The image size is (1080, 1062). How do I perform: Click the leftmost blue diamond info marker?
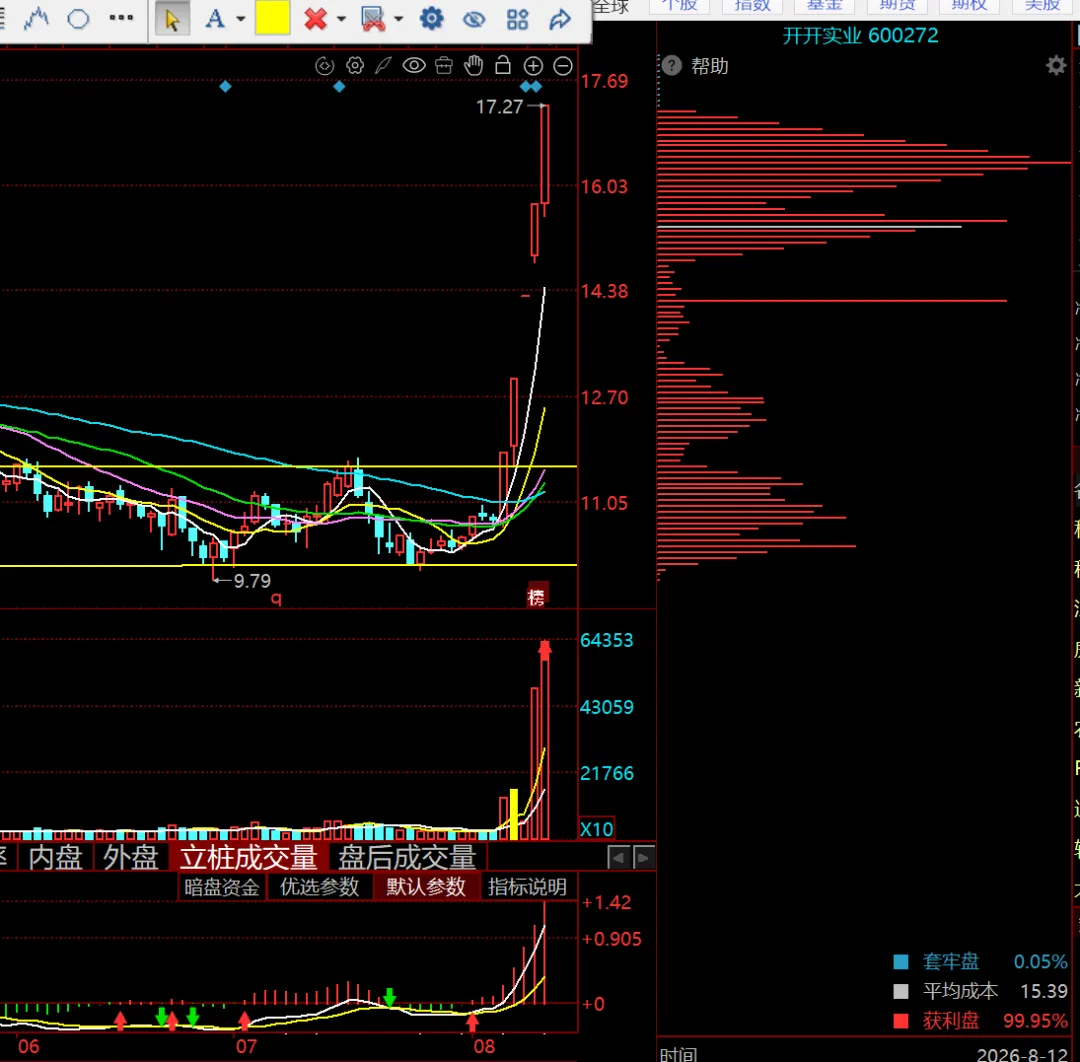tap(225, 87)
